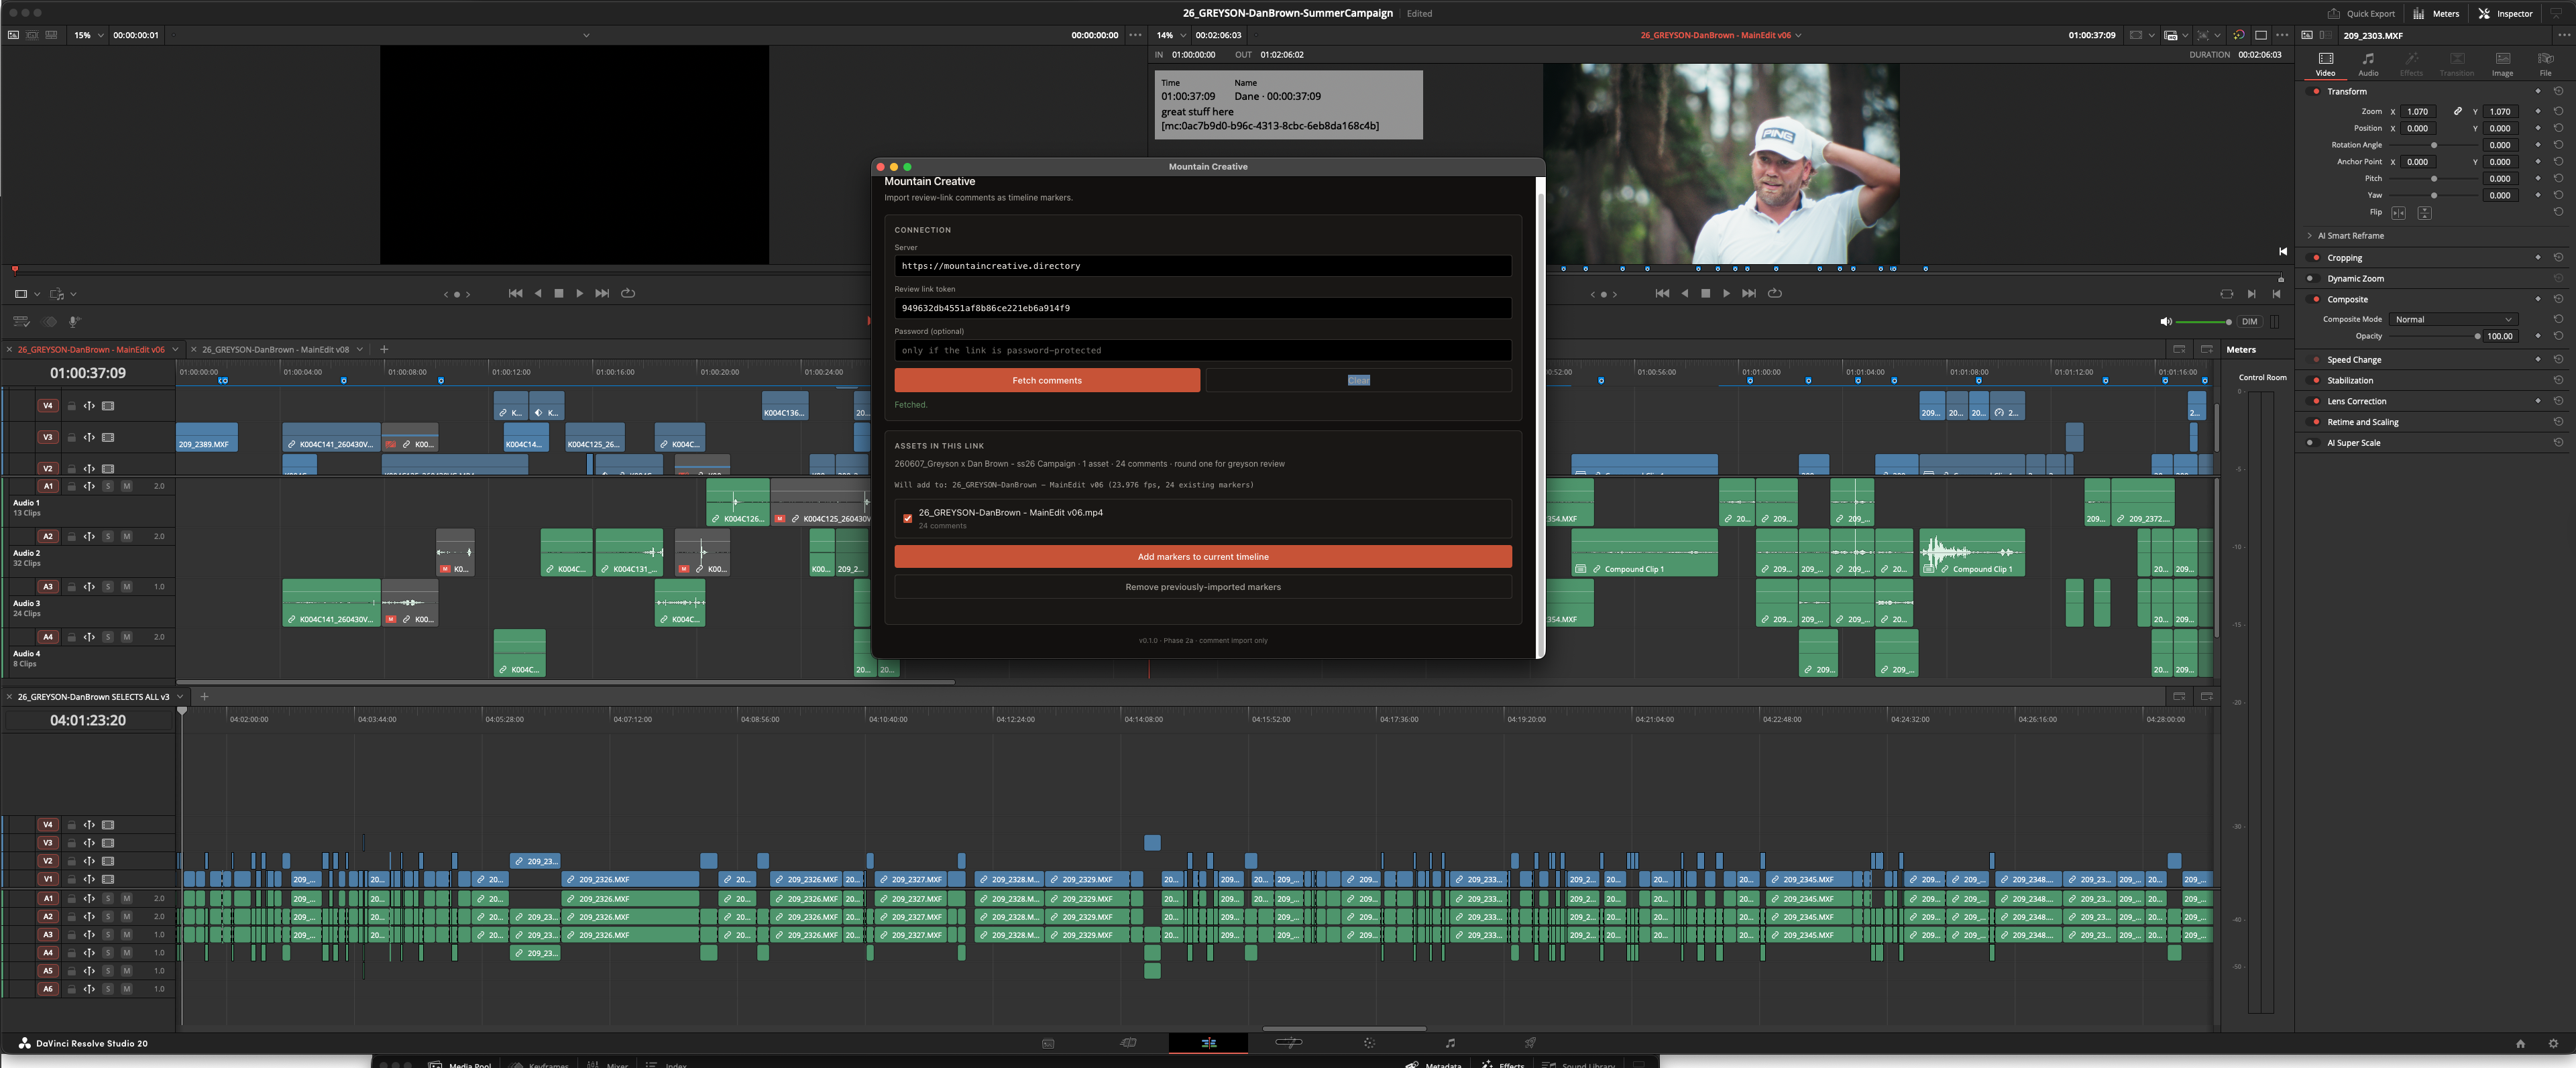Open timeline view options icon
The width and height of the screenshot is (2576, 1068).
21,321
